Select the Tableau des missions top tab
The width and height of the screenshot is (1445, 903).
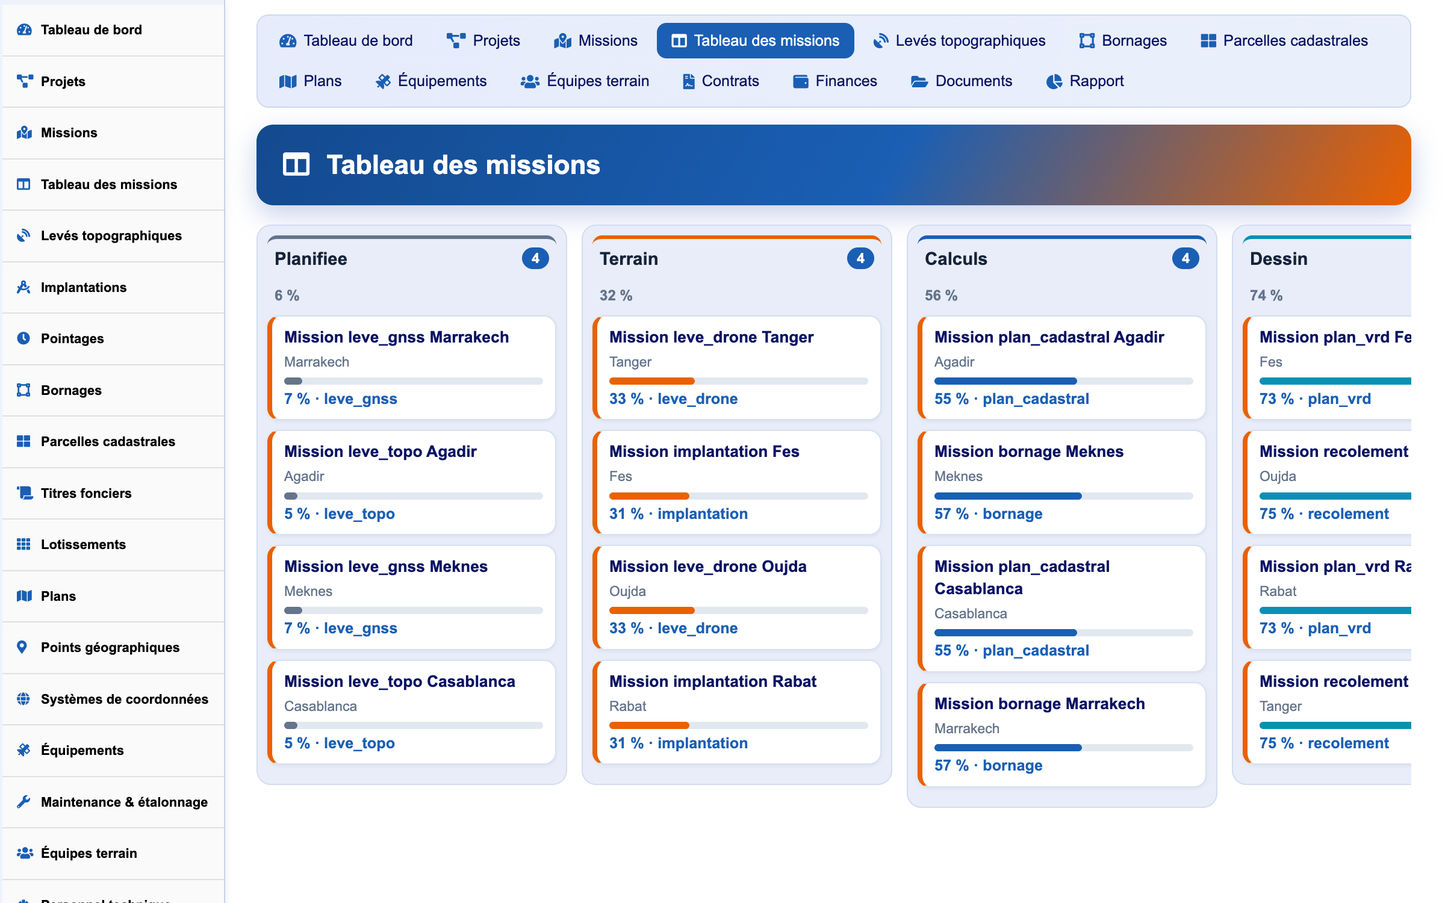click(x=755, y=41)
